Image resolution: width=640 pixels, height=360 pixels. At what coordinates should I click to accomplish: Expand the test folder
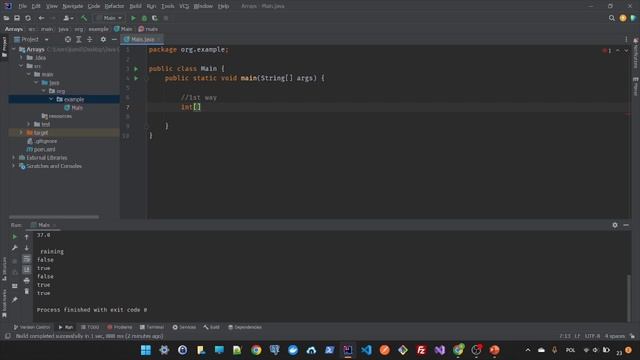[29, 124]
